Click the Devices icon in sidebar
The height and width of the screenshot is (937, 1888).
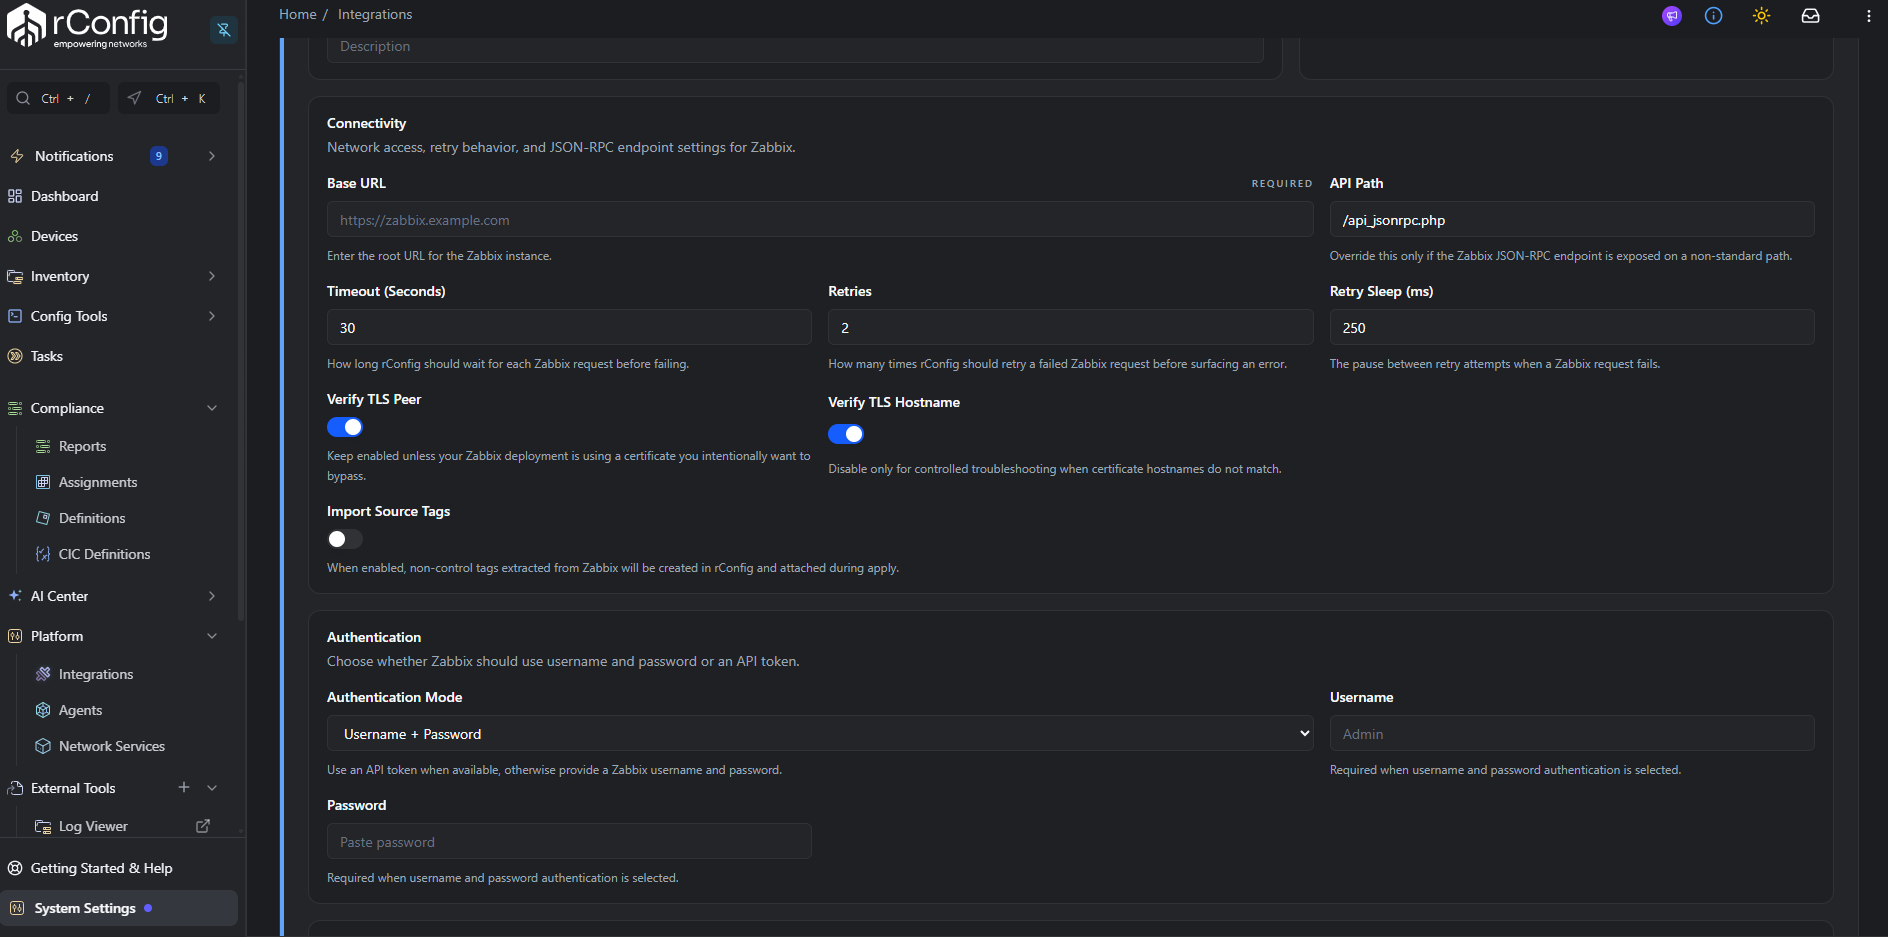[15, 236]
